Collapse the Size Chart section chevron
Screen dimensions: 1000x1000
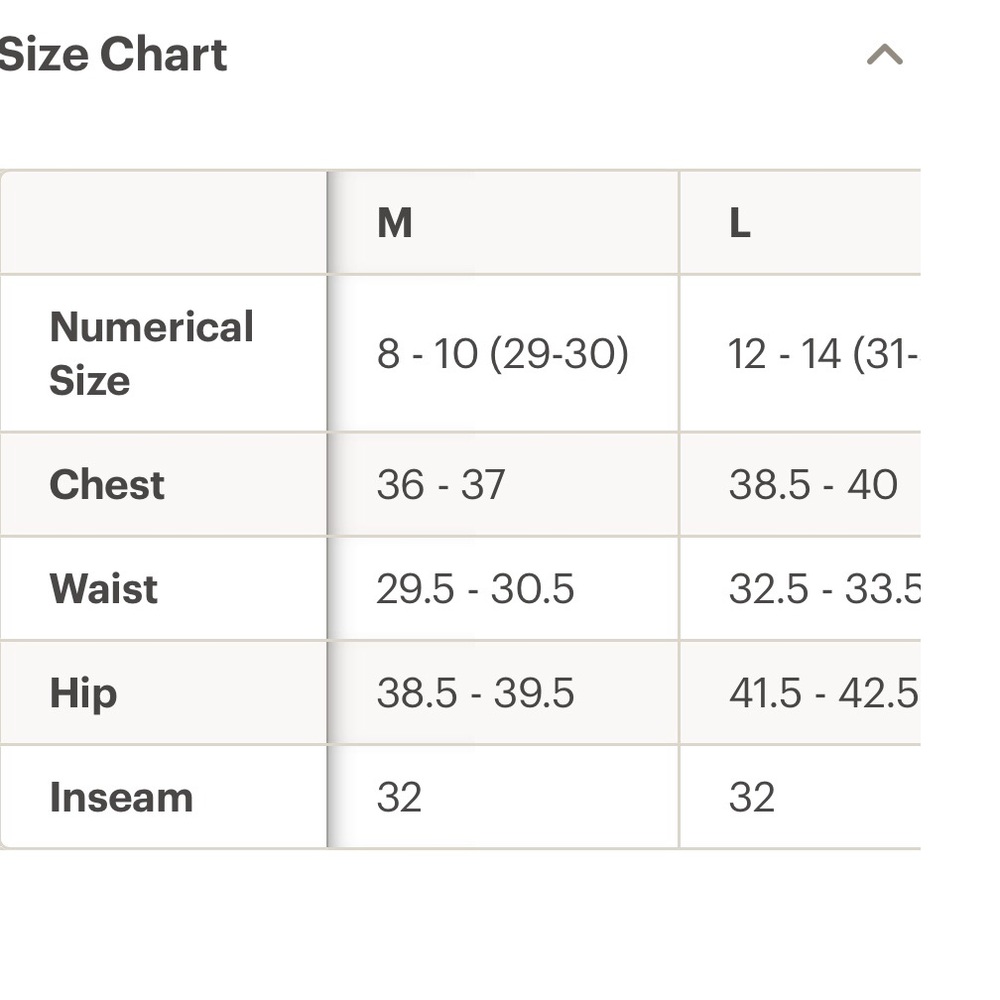(x=885, y=55)
